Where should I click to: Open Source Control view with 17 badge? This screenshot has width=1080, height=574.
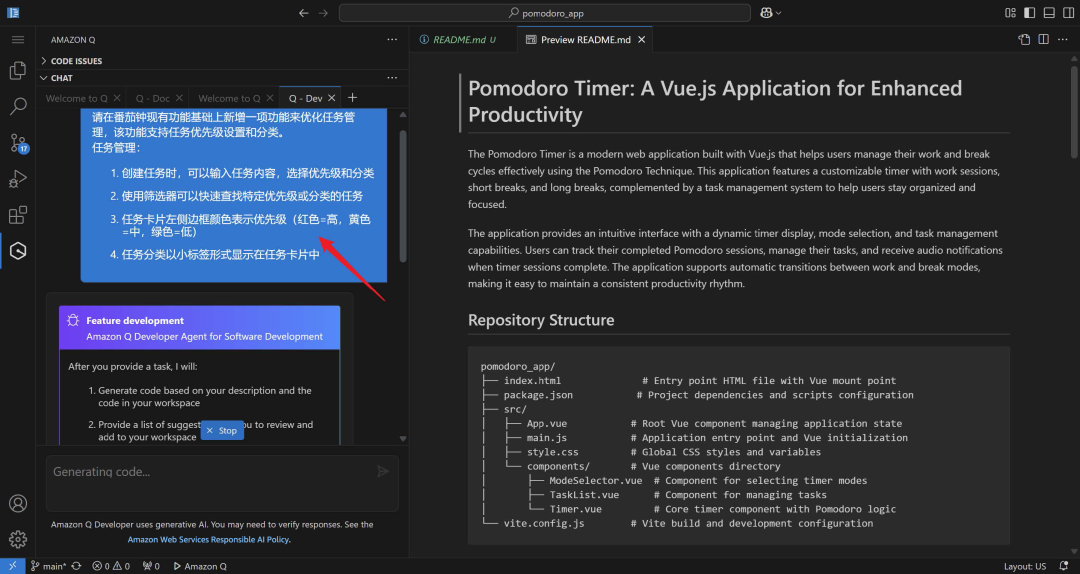click(18, 143)
